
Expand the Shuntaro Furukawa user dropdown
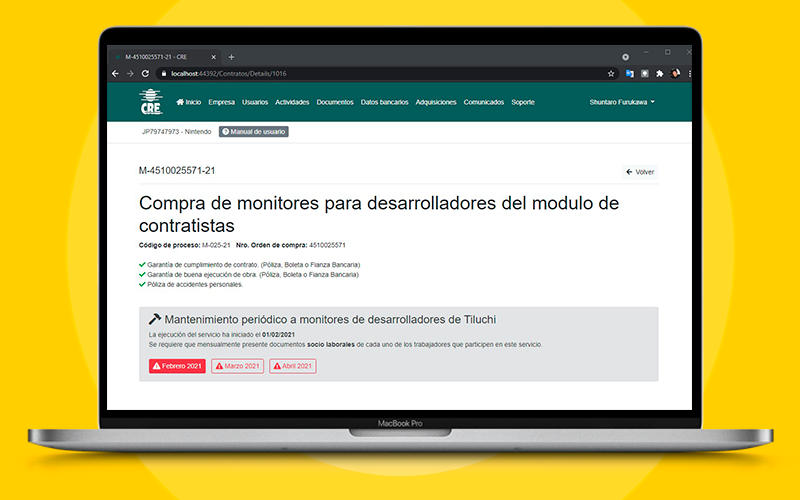tap(622, 102)
